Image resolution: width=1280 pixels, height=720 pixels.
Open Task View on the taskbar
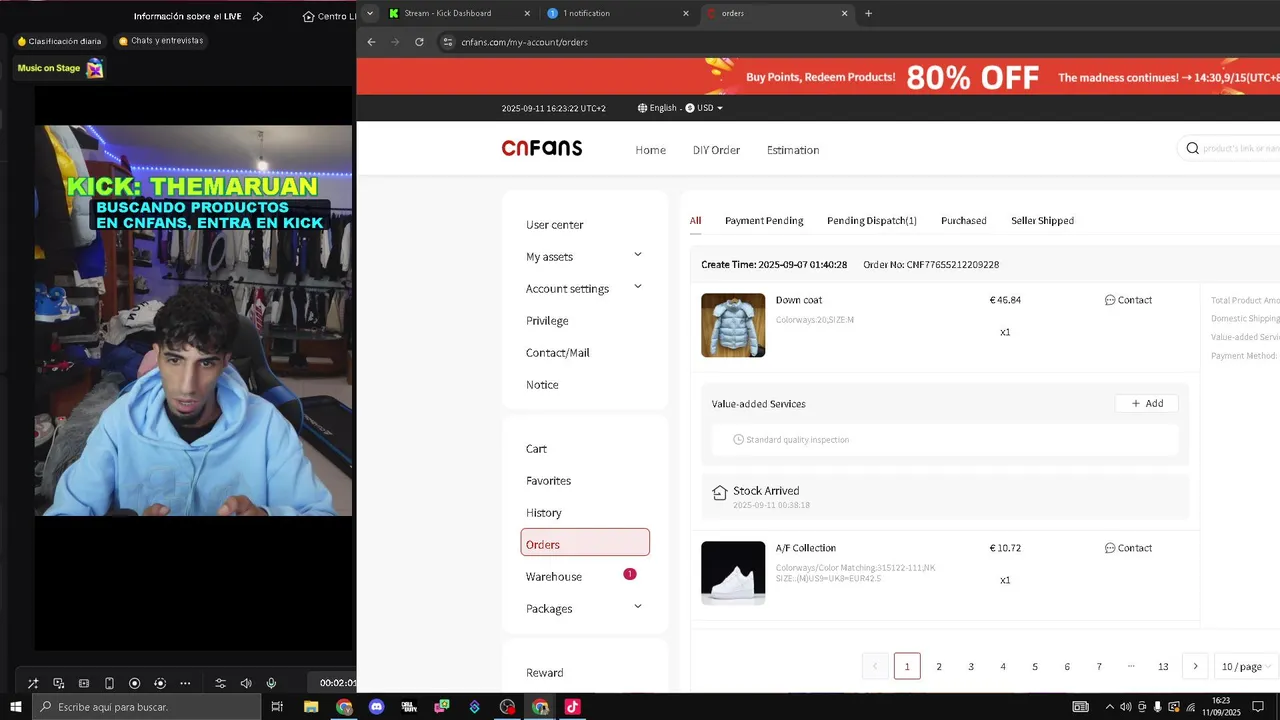pos(277,707)
